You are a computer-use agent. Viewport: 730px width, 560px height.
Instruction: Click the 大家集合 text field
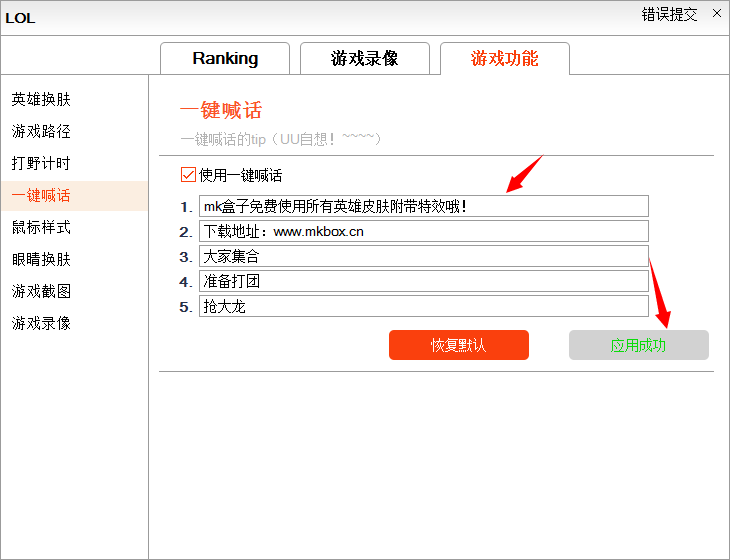pos(423,256)
